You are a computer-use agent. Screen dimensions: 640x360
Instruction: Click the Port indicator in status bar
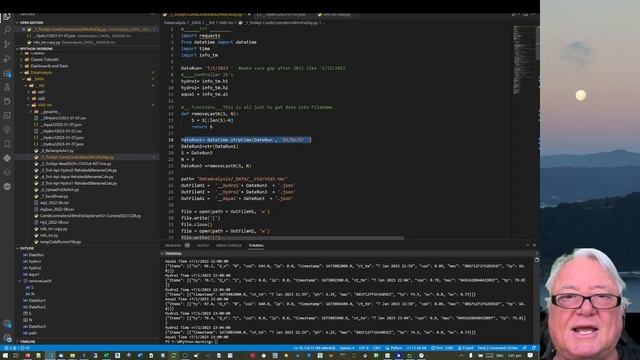[x=442, y=348]
